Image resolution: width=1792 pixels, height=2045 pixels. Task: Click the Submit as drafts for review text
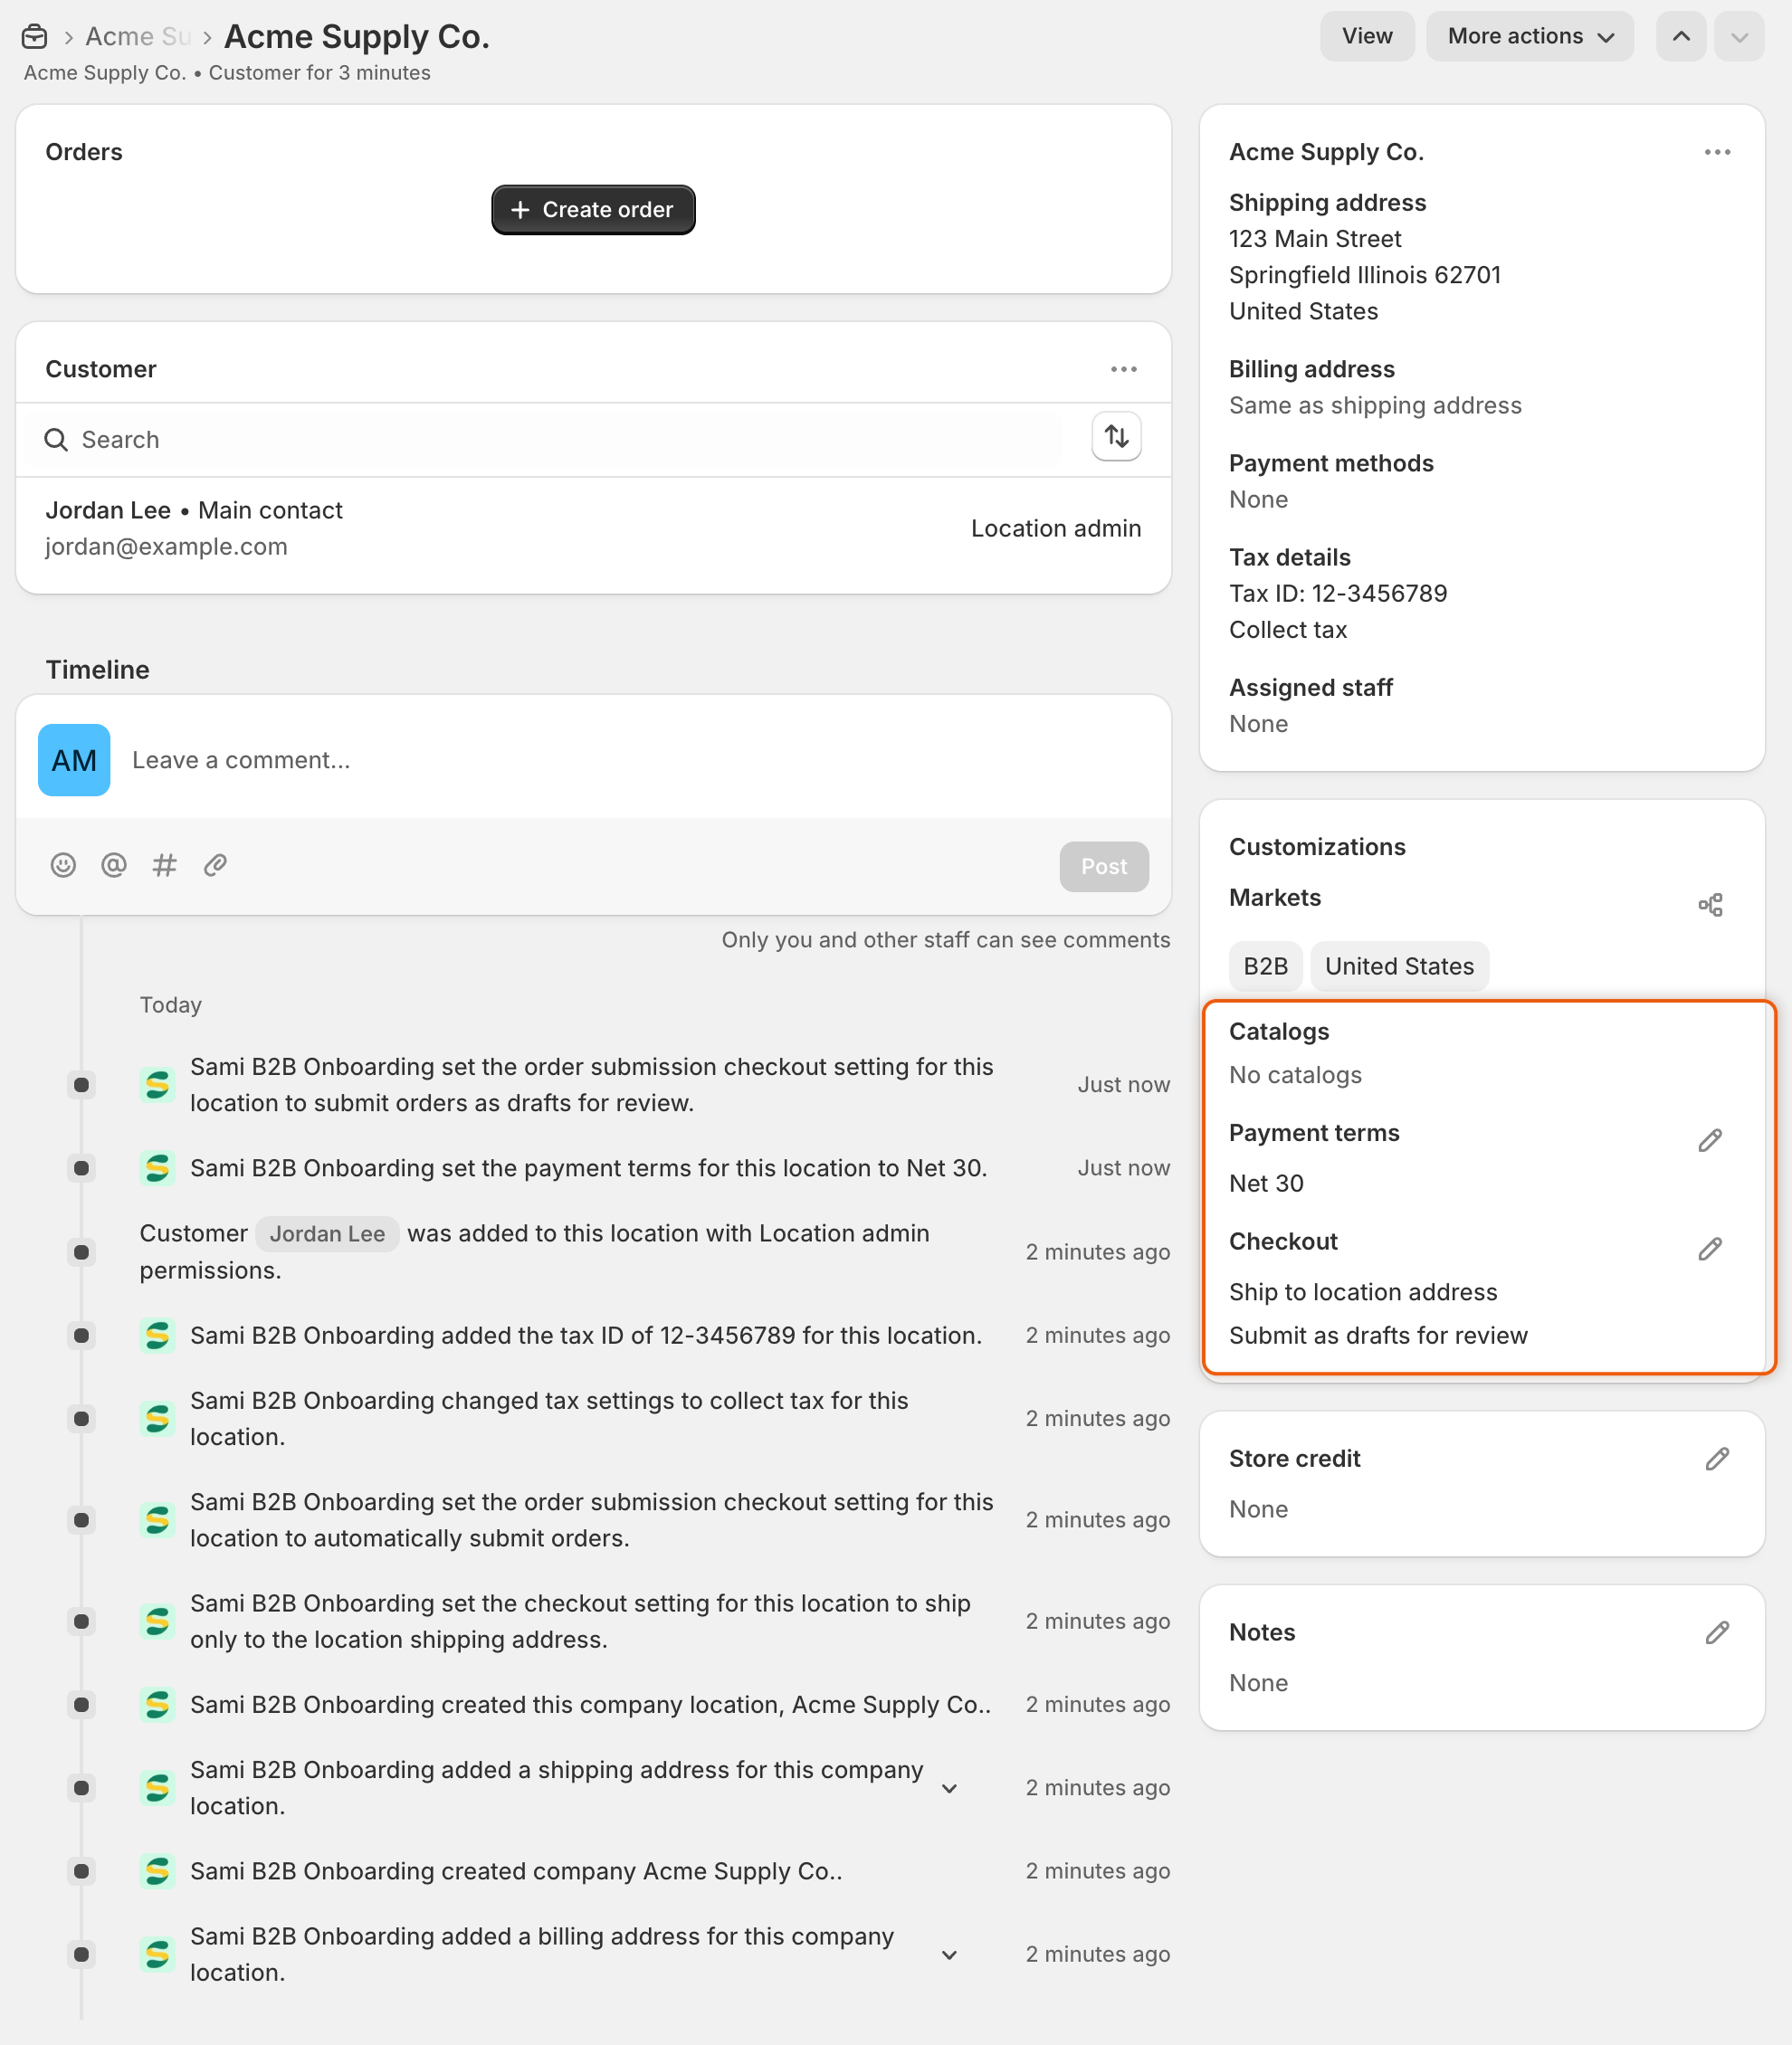(x=1378, y=1336)
